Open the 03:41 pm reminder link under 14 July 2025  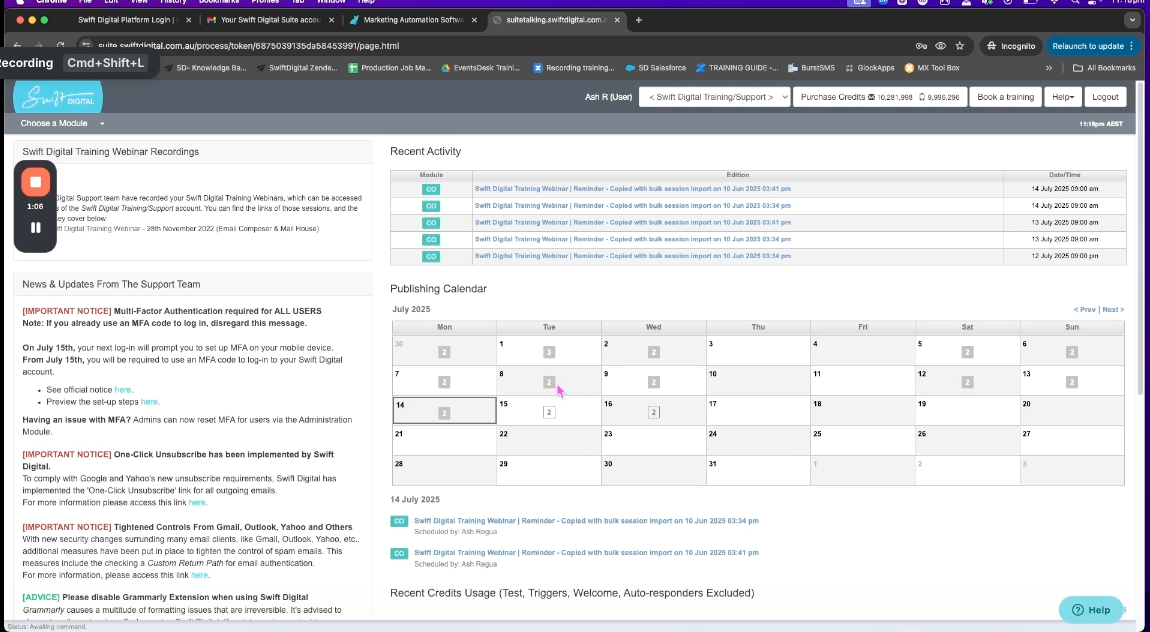[586, 553]
